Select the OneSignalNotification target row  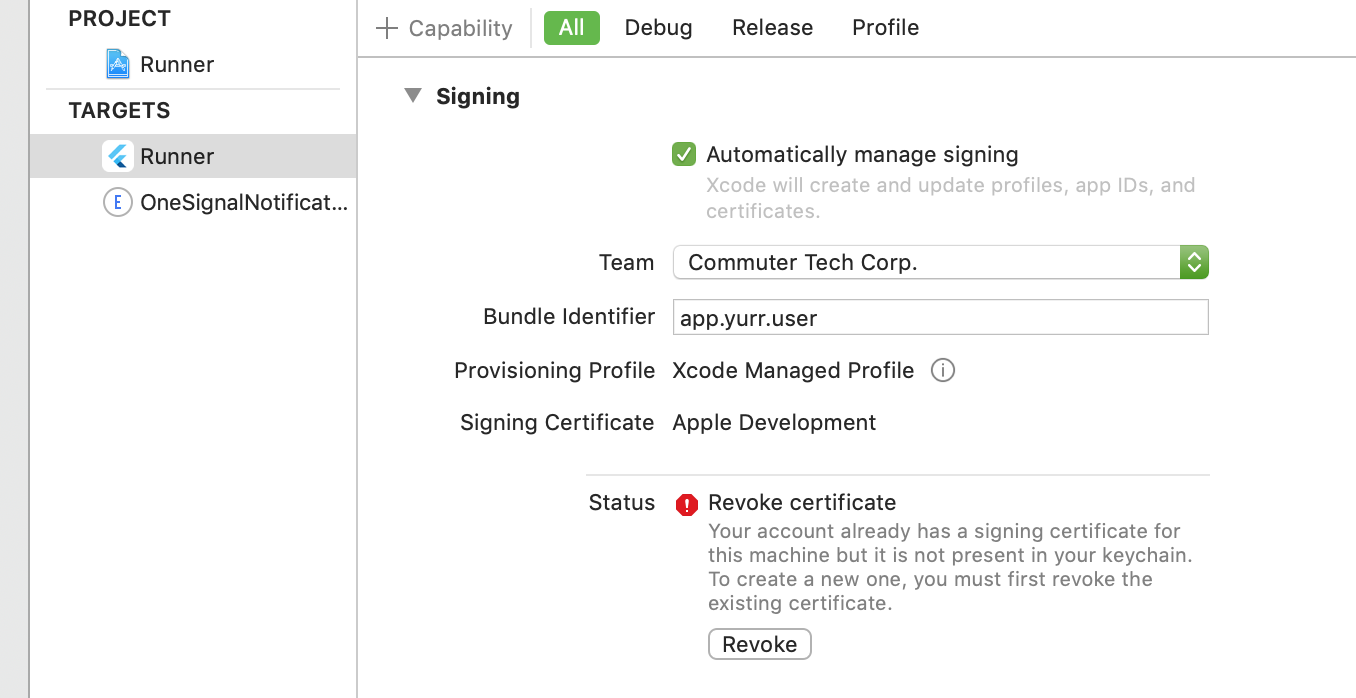(243, 203)
